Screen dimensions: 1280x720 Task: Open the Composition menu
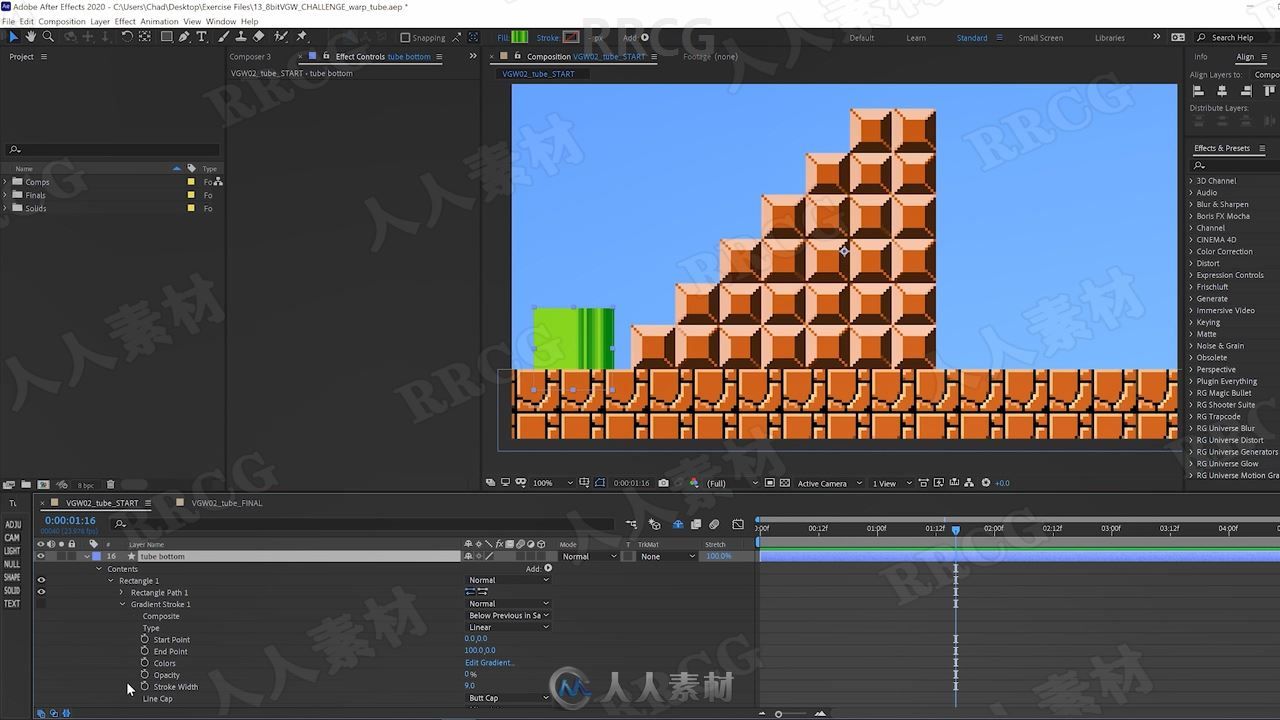61,21
